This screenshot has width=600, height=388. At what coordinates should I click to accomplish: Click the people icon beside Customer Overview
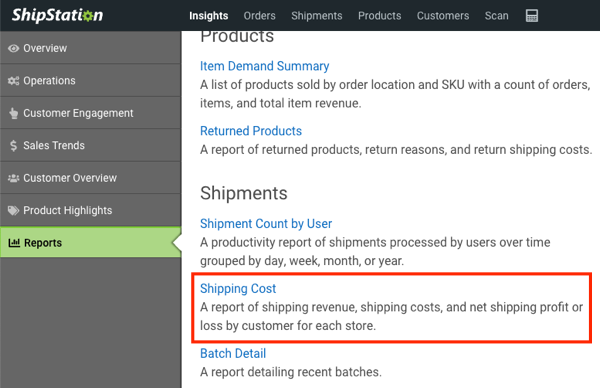(13, 178)
